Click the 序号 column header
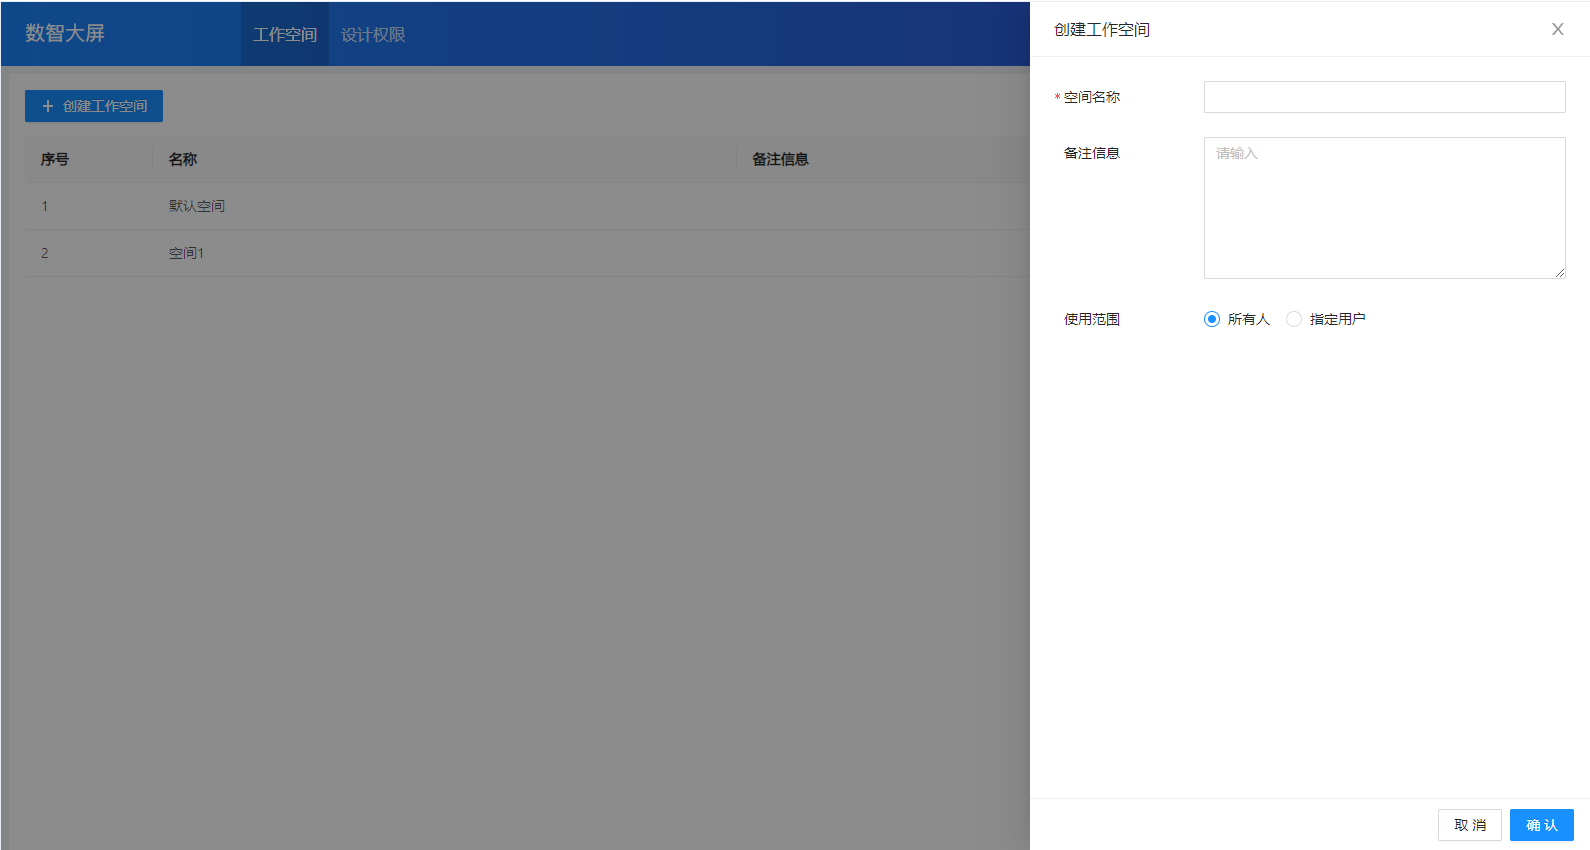The image size is (1590, 850). tap(55, 159)
